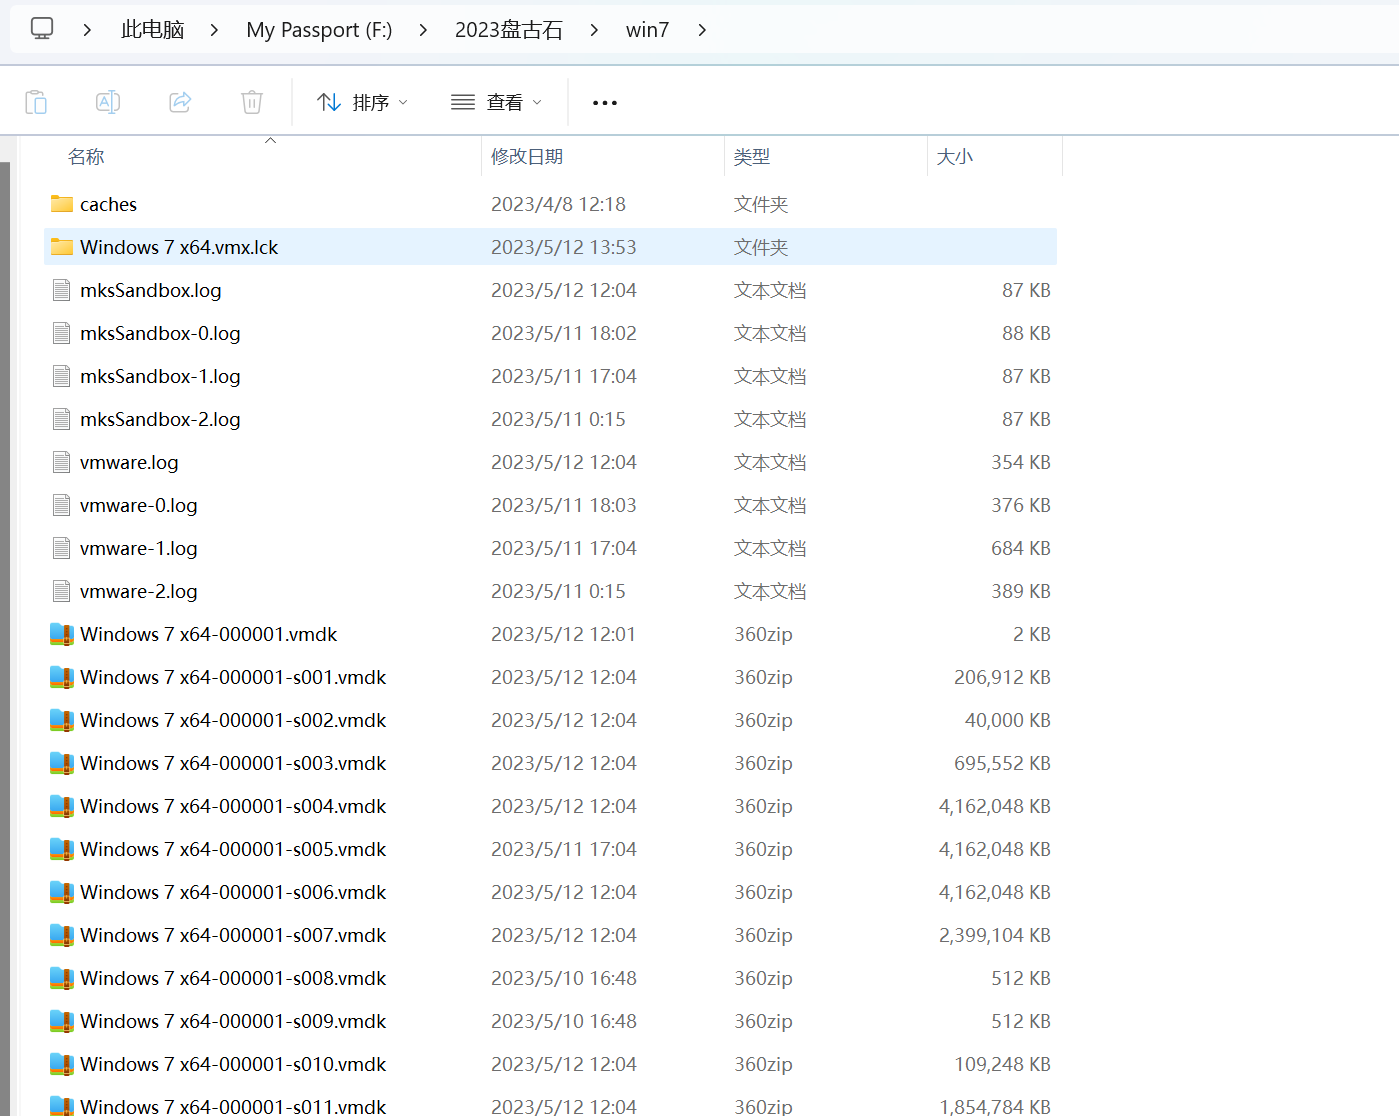Expand chevron after My Passport (F:)
The image size is (1399, 1116).
[423, 30]
